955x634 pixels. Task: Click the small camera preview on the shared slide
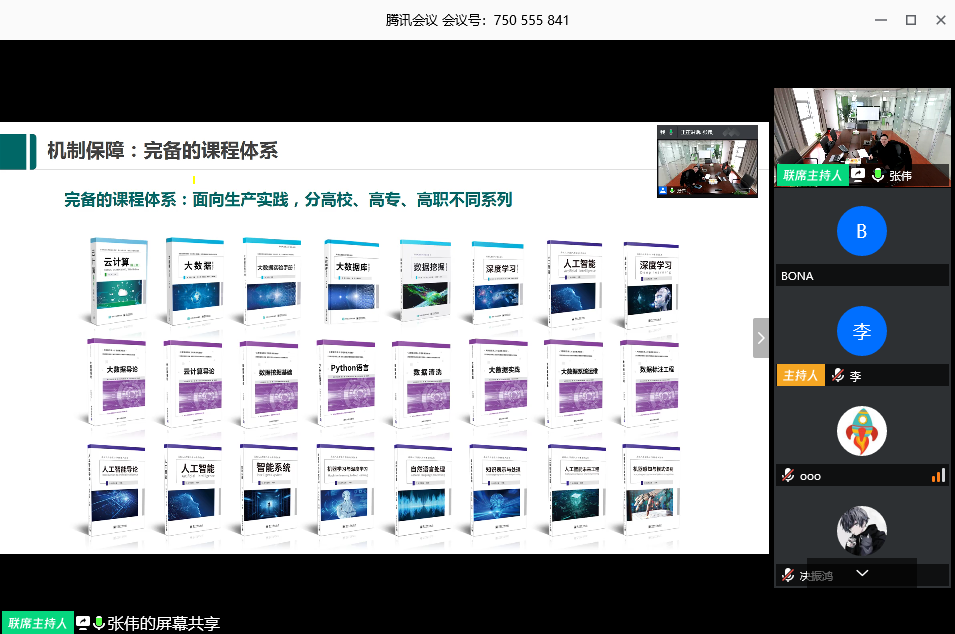(x=707, y=160)
